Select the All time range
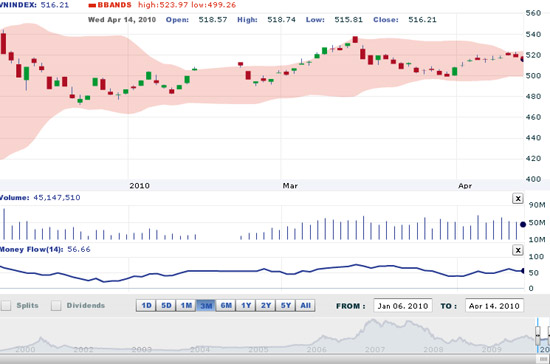 (x=306, y=305)
